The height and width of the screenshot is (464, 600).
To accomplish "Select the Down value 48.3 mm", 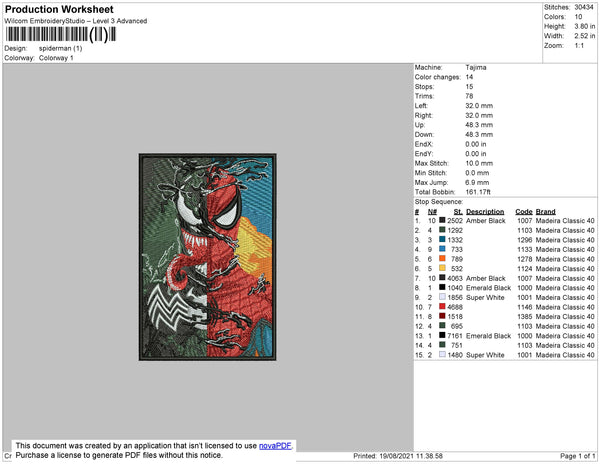I will click(x=479, y=135).
